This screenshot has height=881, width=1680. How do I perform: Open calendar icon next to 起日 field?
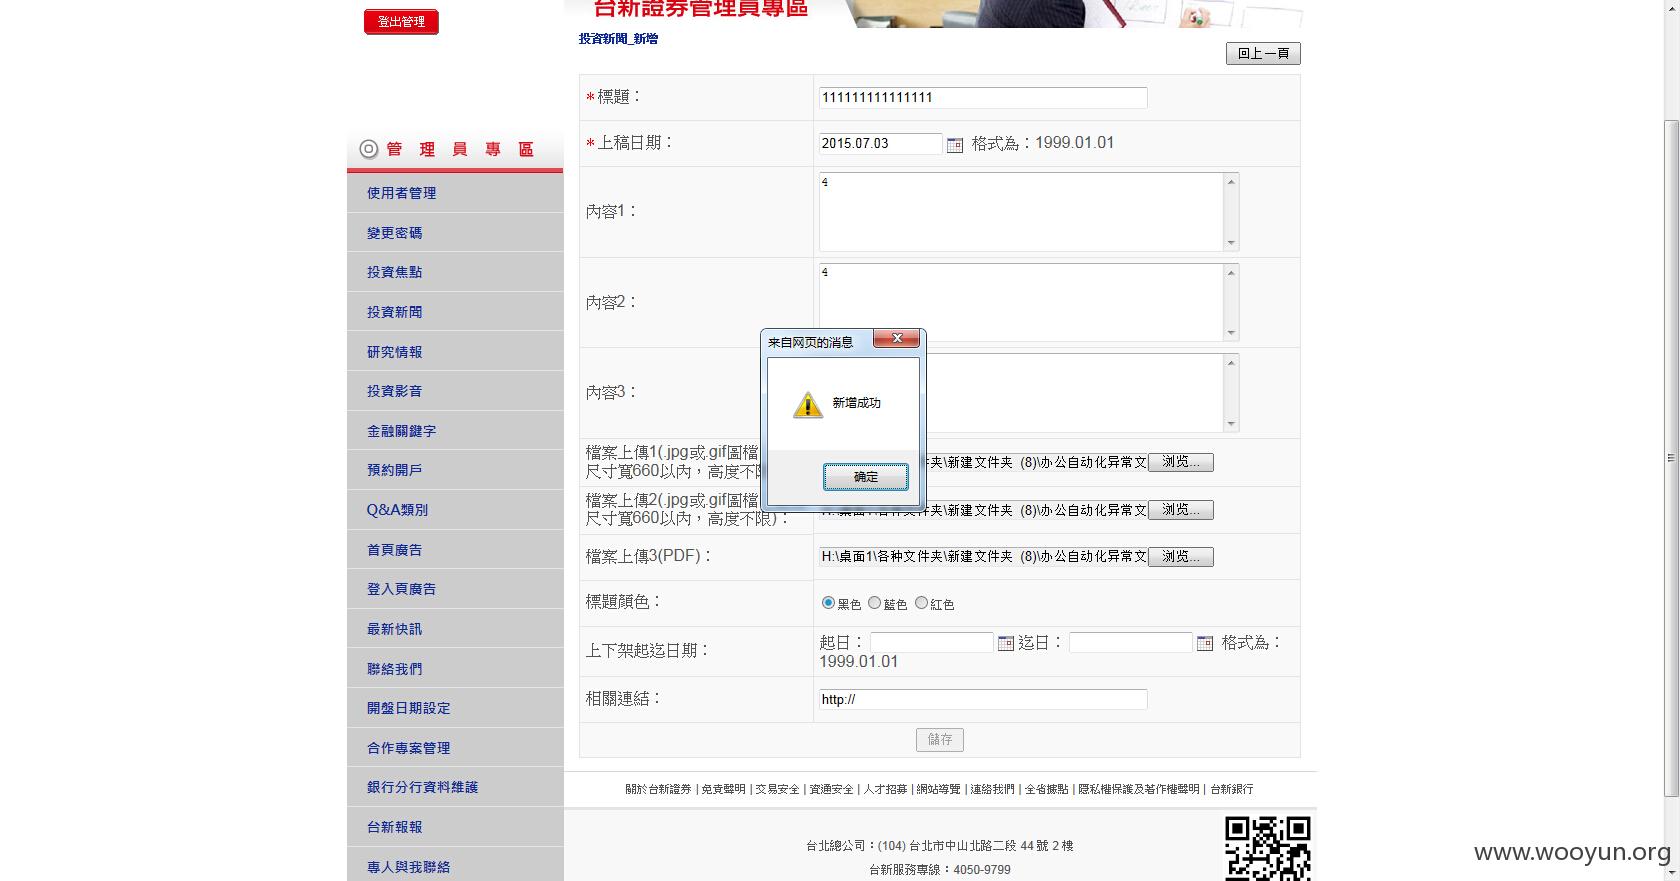(x=1006, y=643)
